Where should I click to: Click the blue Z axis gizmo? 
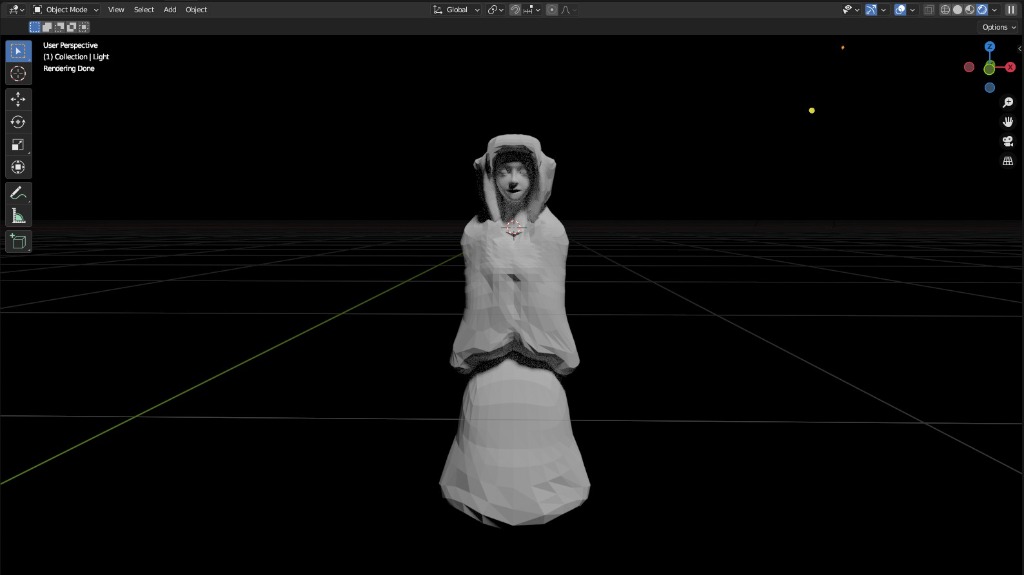point(989,47)
